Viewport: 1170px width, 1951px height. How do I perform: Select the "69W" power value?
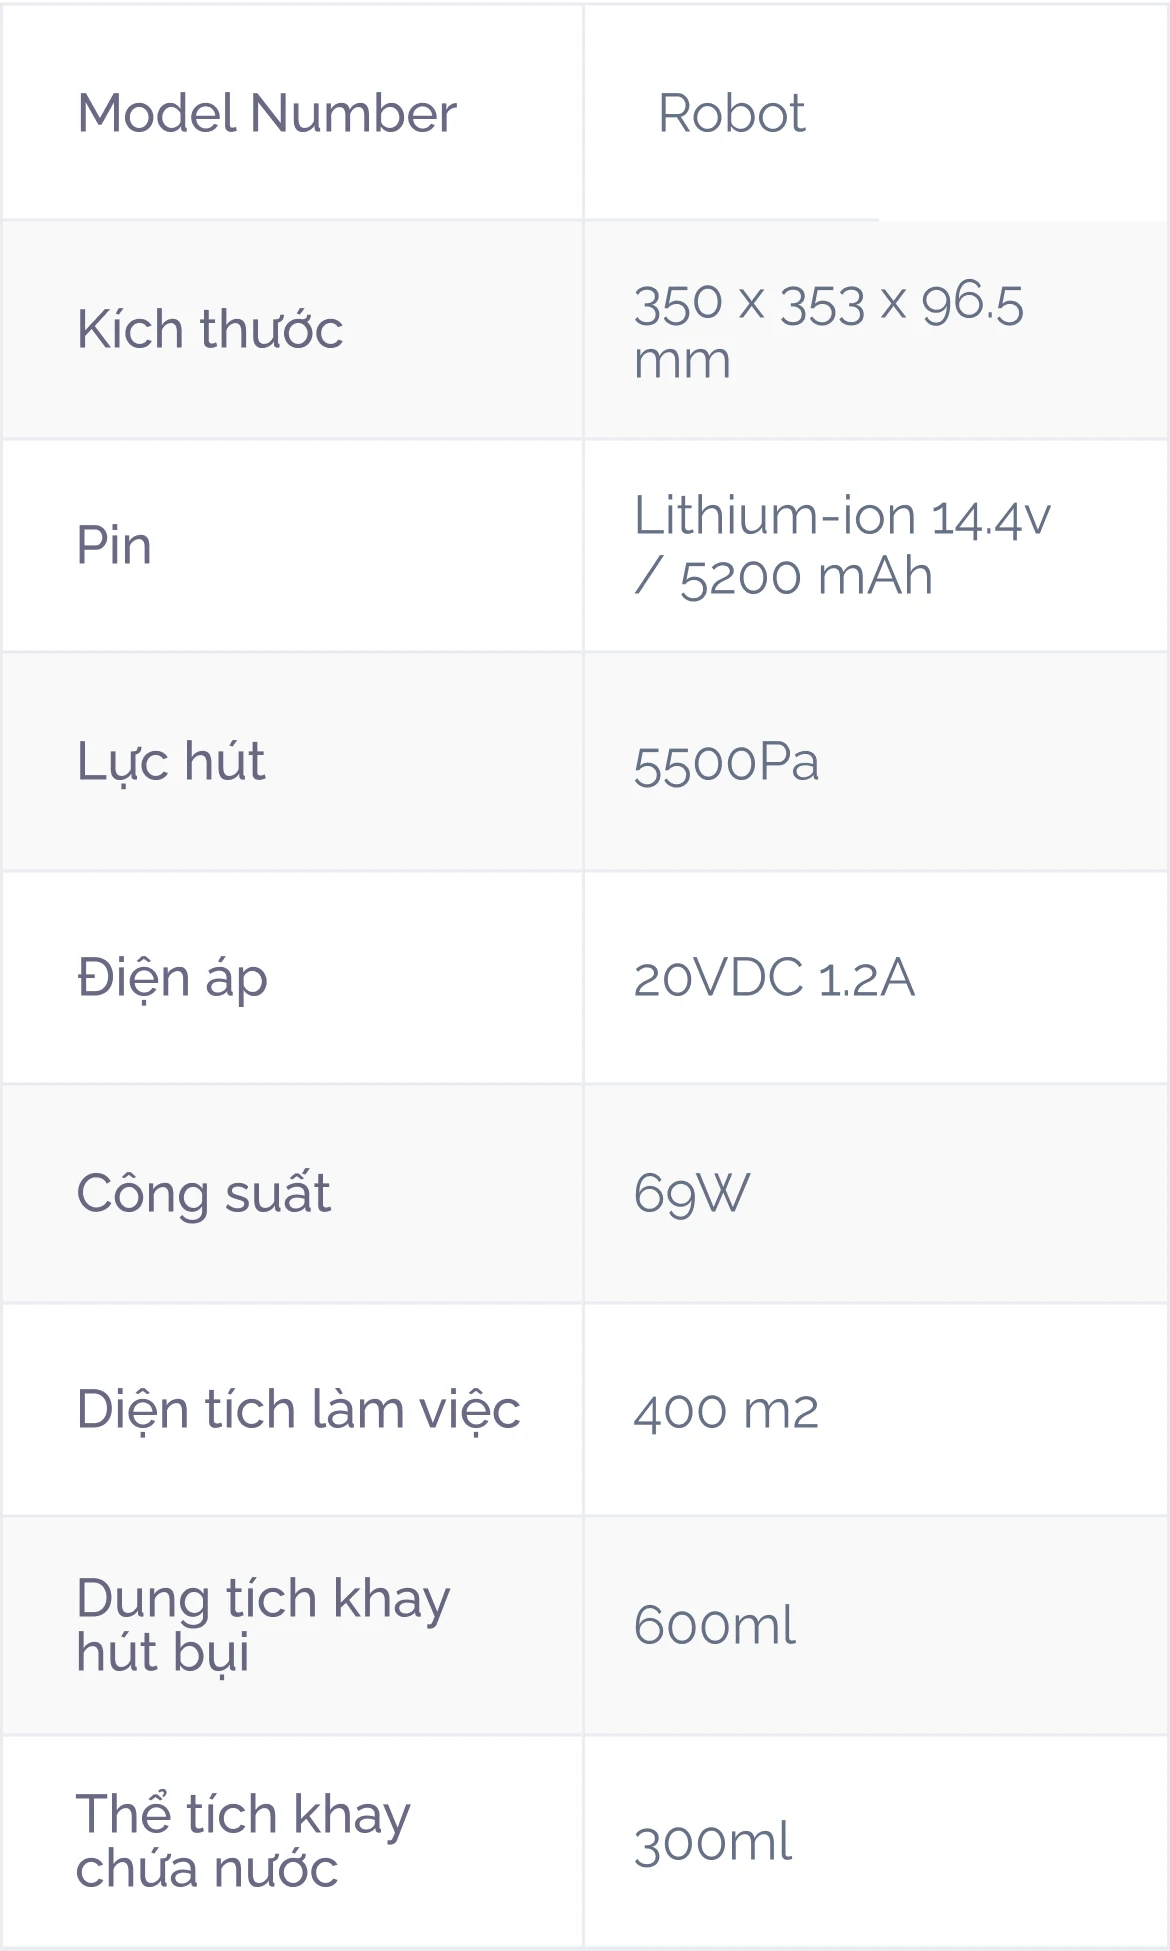click(x=691, y=1194)
